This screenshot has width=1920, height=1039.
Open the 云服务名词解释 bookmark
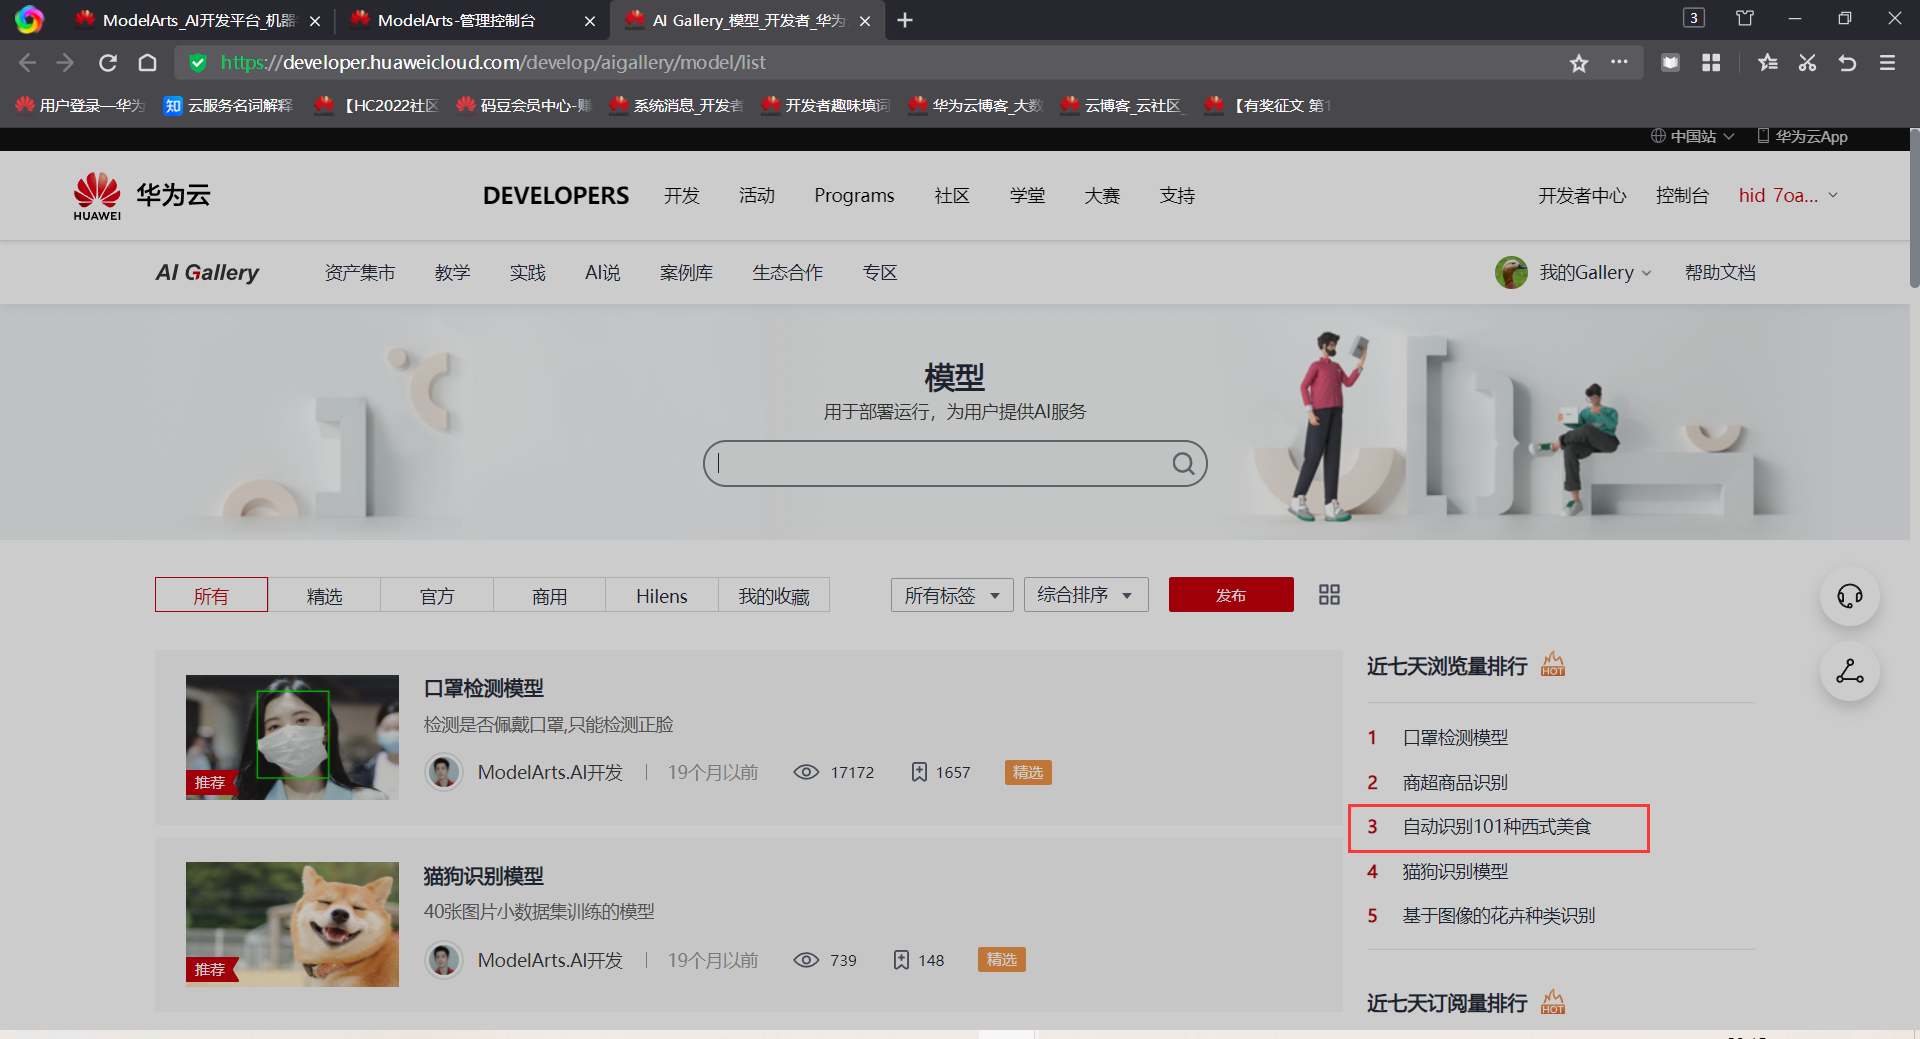coord(229,105)
